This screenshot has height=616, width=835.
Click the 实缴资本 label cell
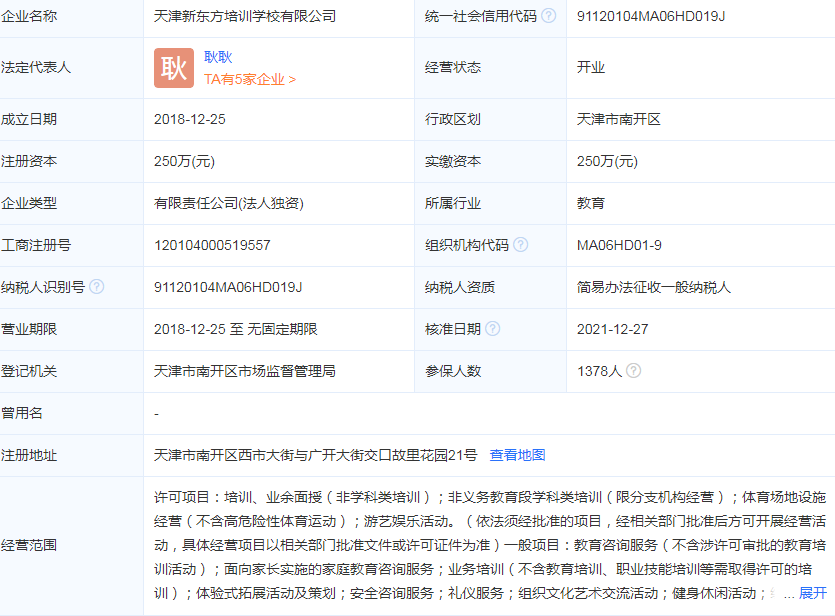point(490,161)
